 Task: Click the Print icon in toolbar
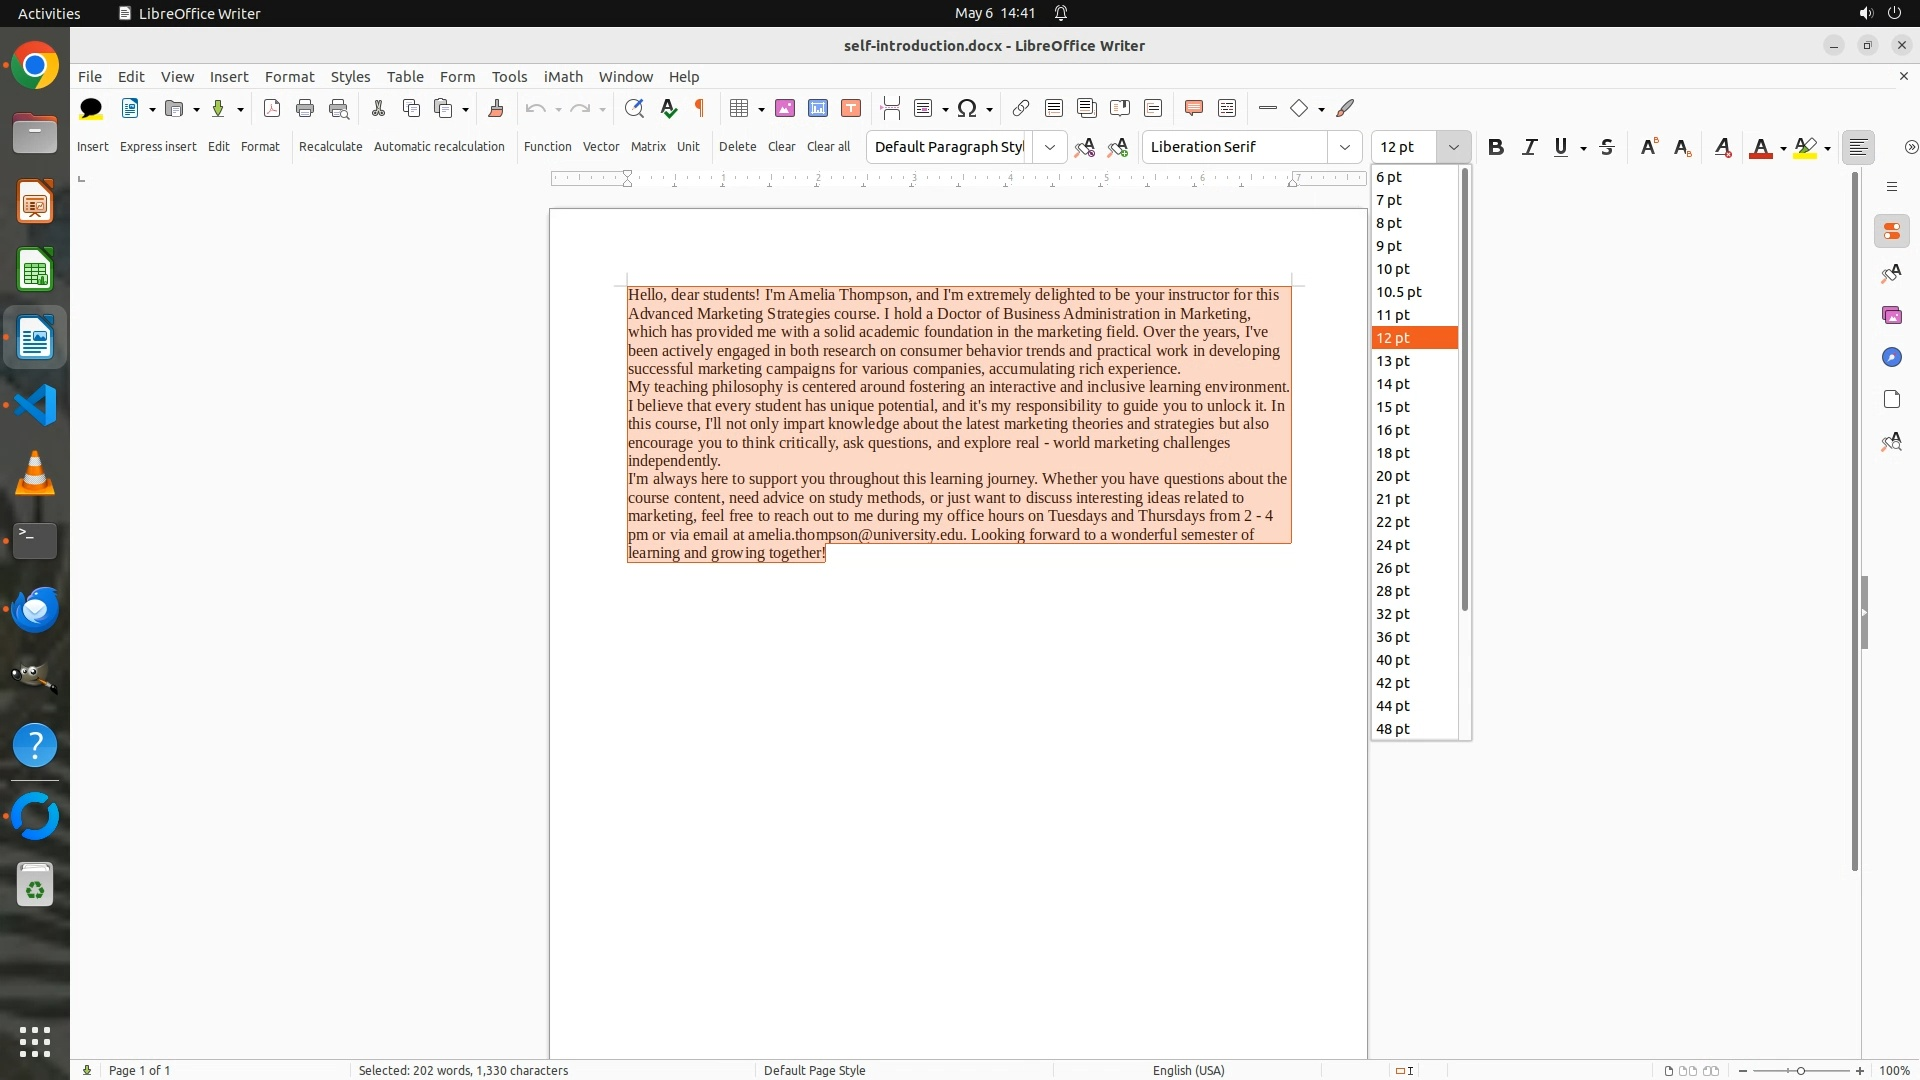pos(305,108)
